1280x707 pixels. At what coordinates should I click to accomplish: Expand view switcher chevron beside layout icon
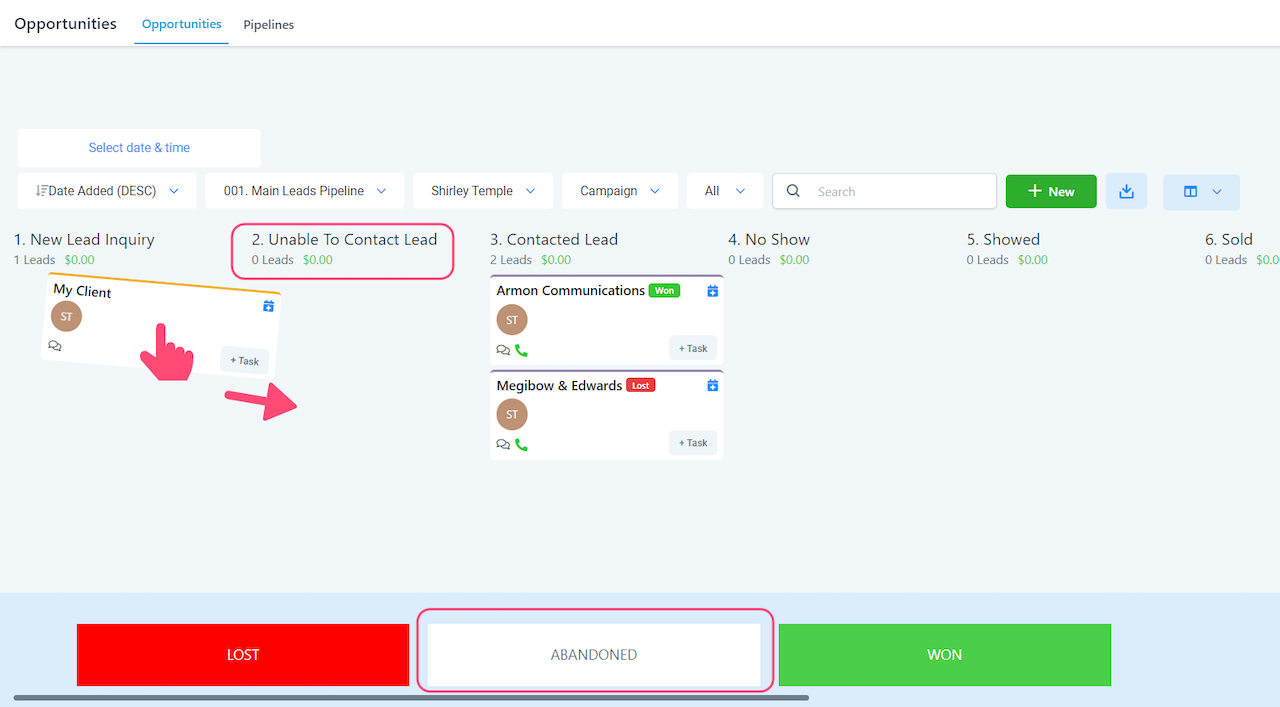(1217, 191)
